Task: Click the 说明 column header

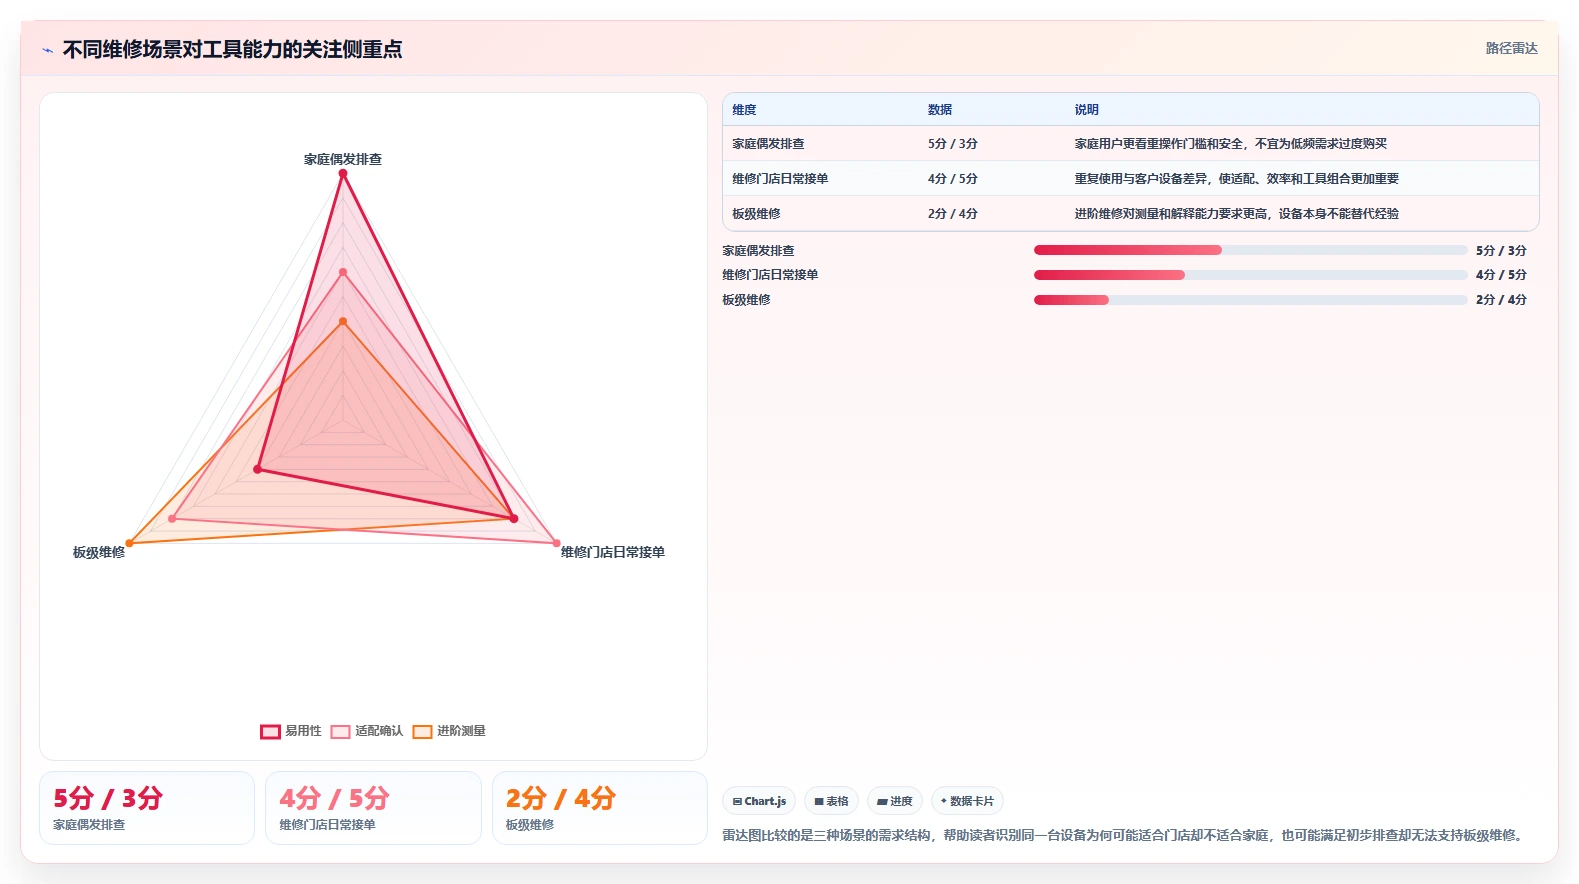Action: tap(1087, 110)
